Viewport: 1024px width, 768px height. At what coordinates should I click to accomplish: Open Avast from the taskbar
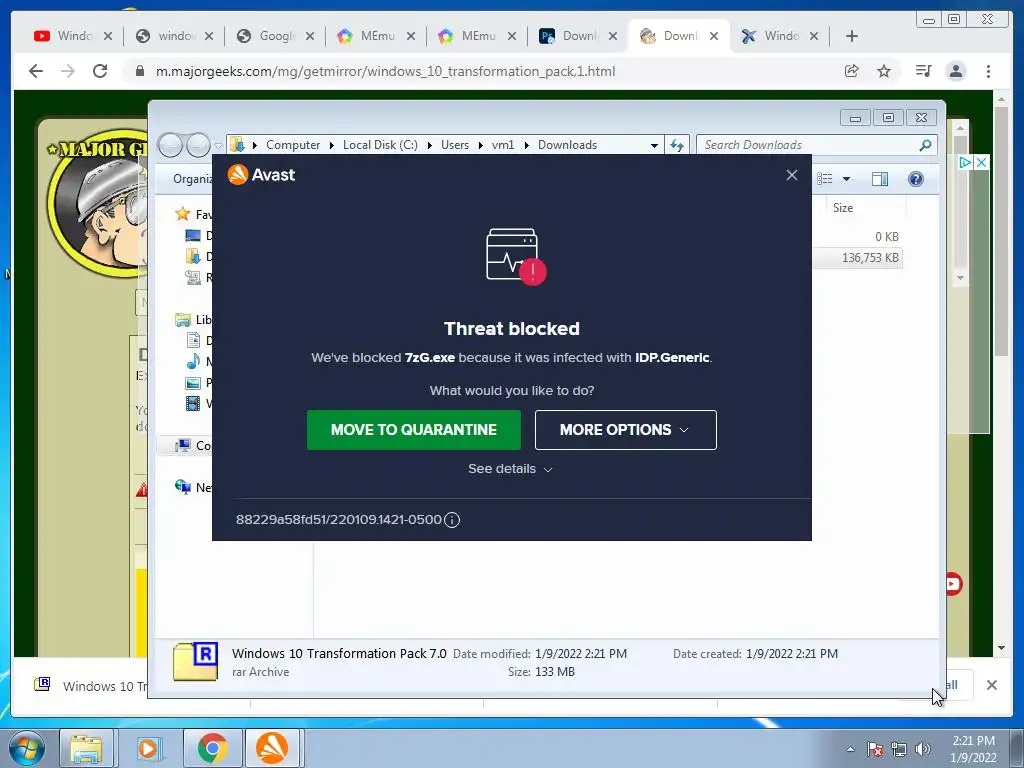[272, 748]
